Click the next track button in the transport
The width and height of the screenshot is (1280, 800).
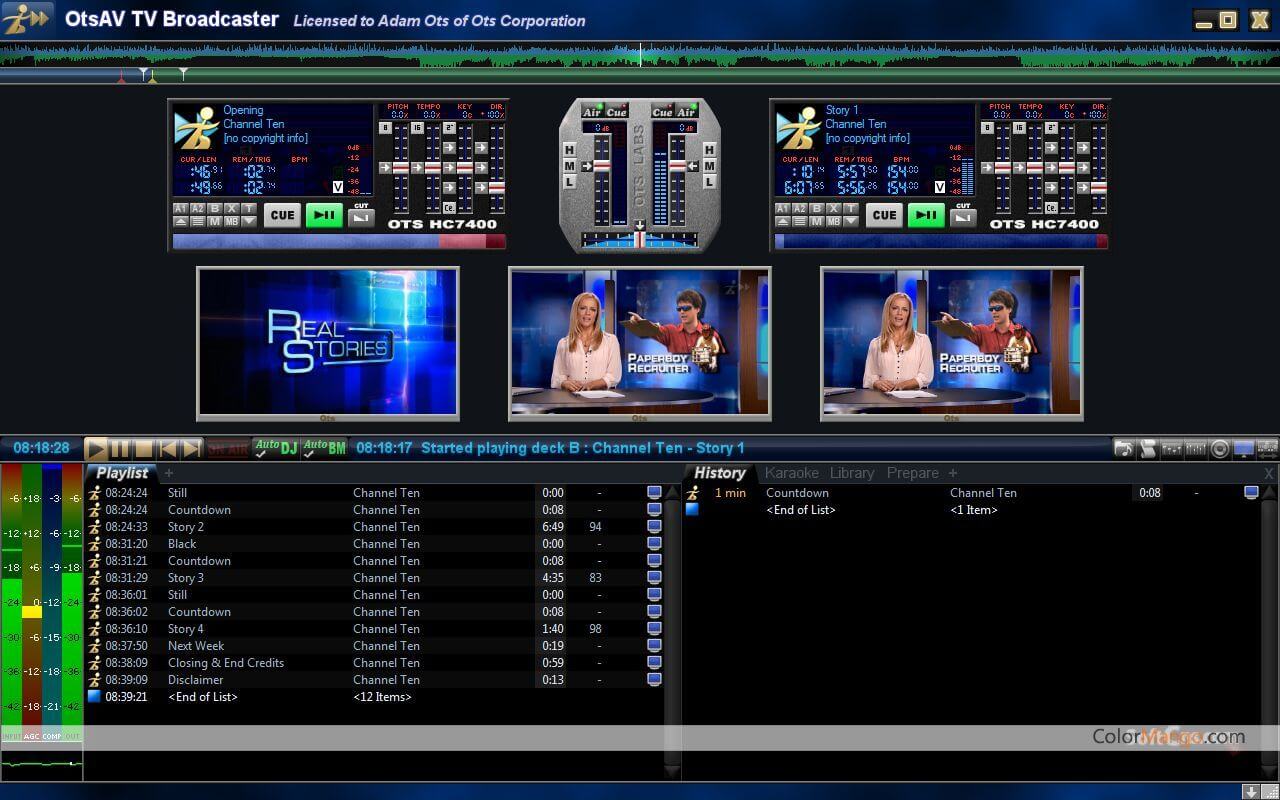tap(191, 449)
